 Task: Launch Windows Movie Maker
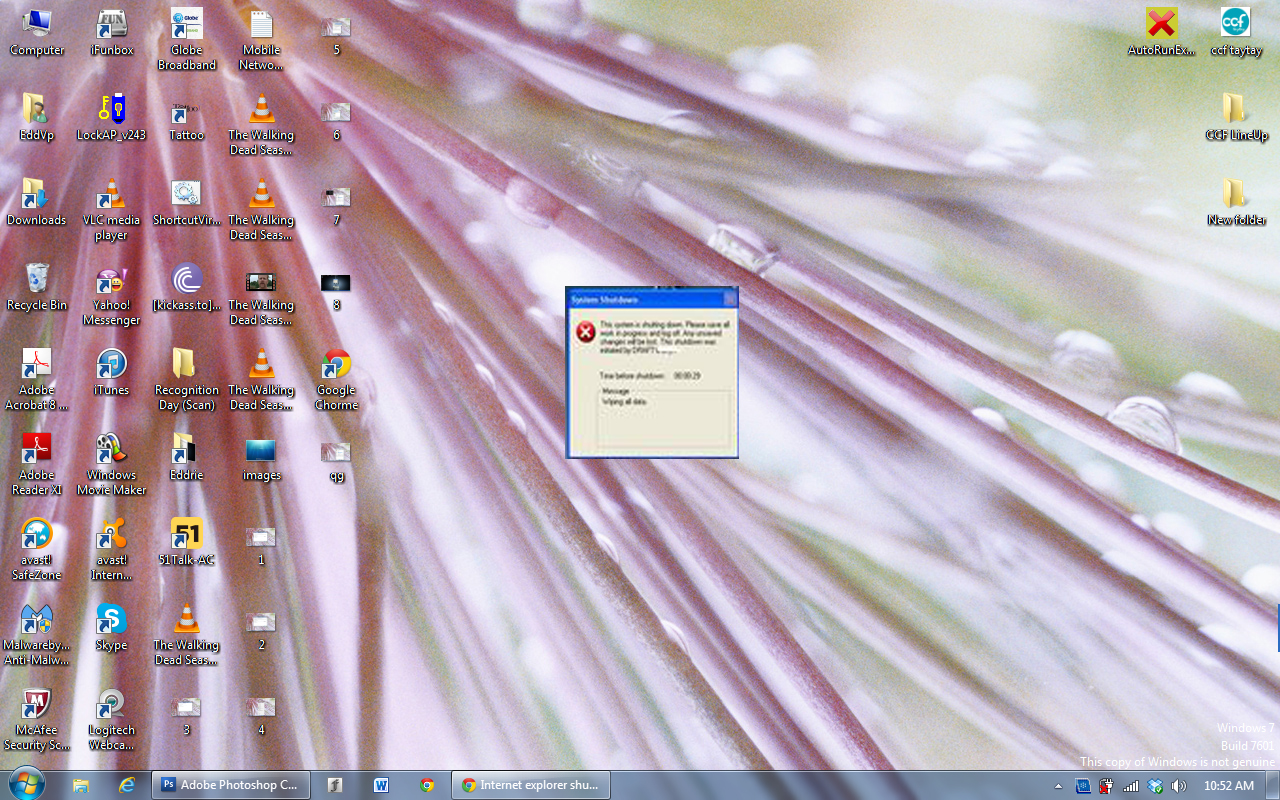(111, 465)
